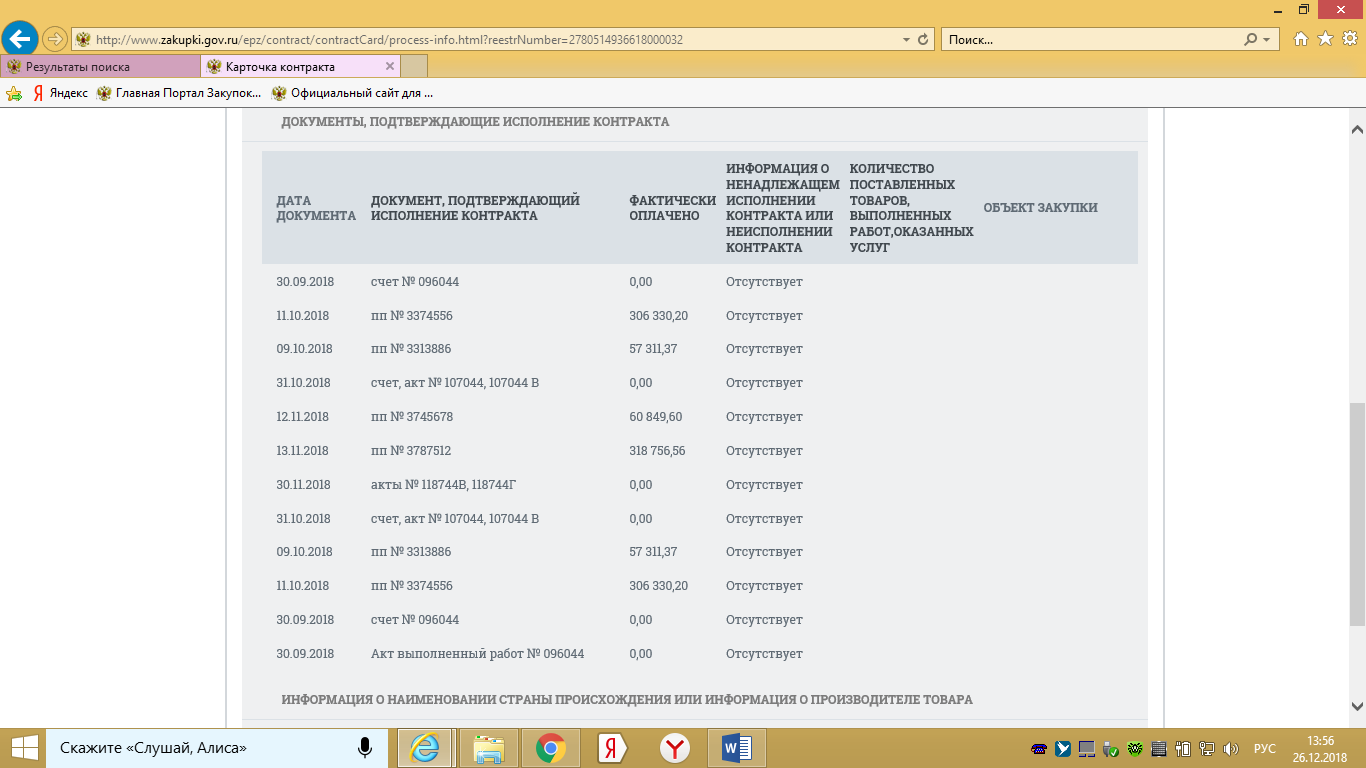Click the Скажите «Слушай, Алиса» search box
Viewport: 1366px width, 768px height.
(215, 748)
